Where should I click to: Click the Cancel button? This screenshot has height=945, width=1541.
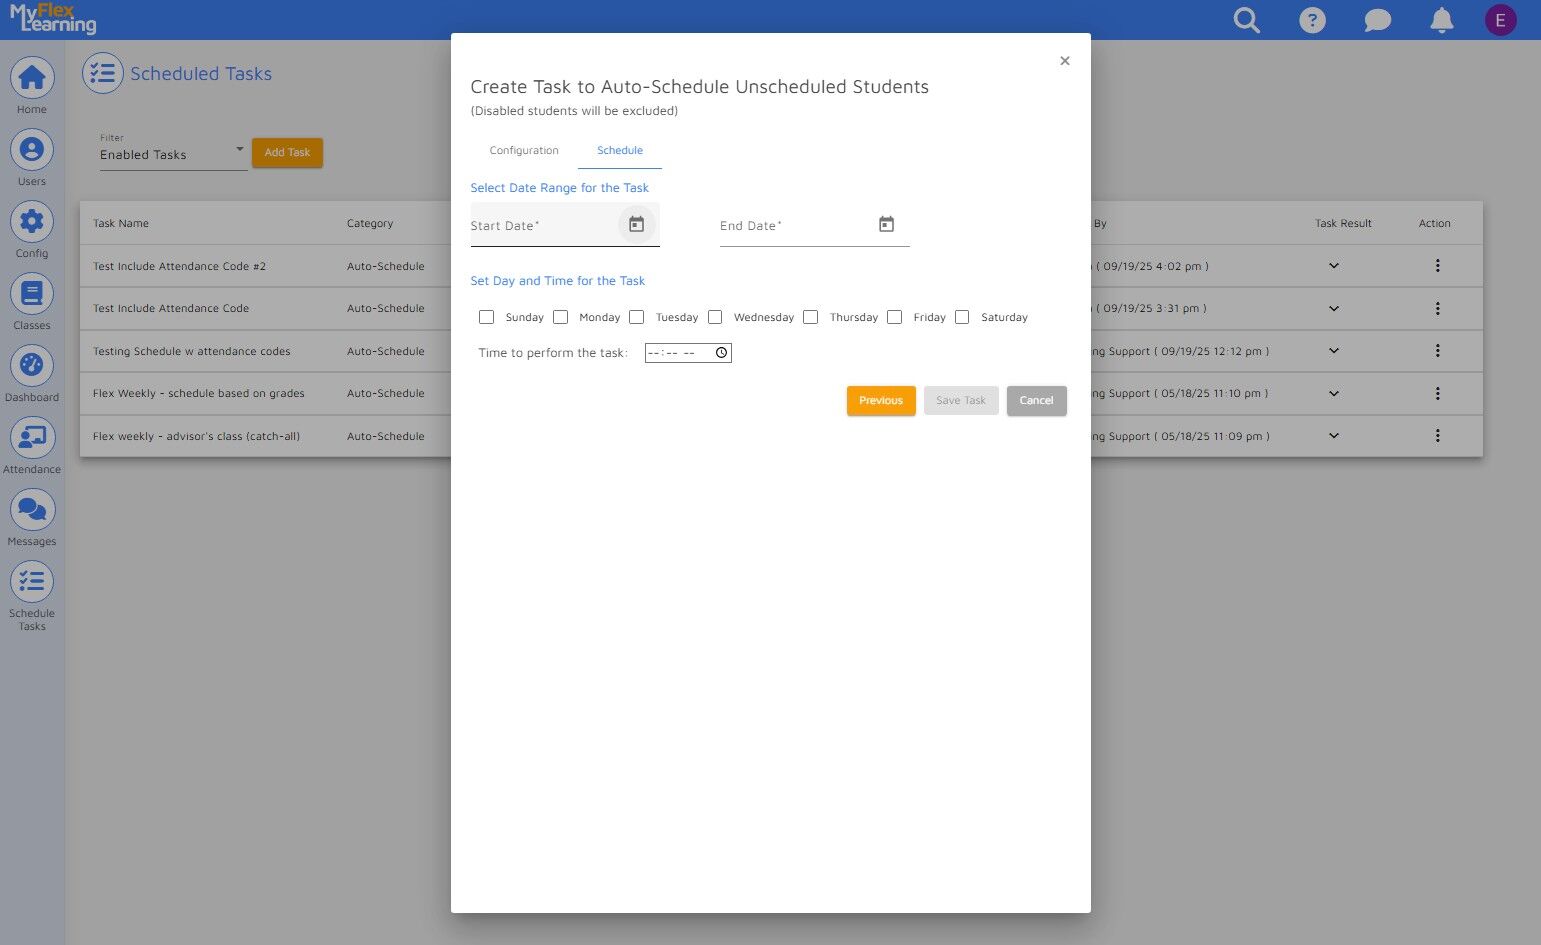click(1036, 400)
